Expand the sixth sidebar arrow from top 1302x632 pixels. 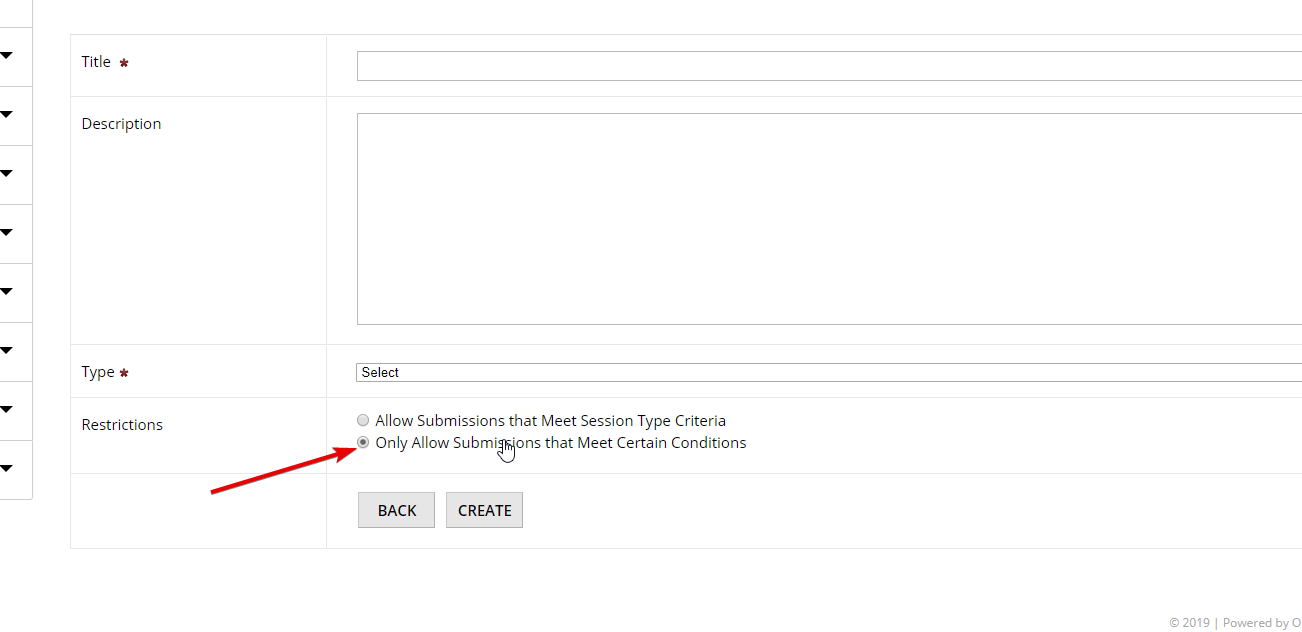tap(6, 351)
